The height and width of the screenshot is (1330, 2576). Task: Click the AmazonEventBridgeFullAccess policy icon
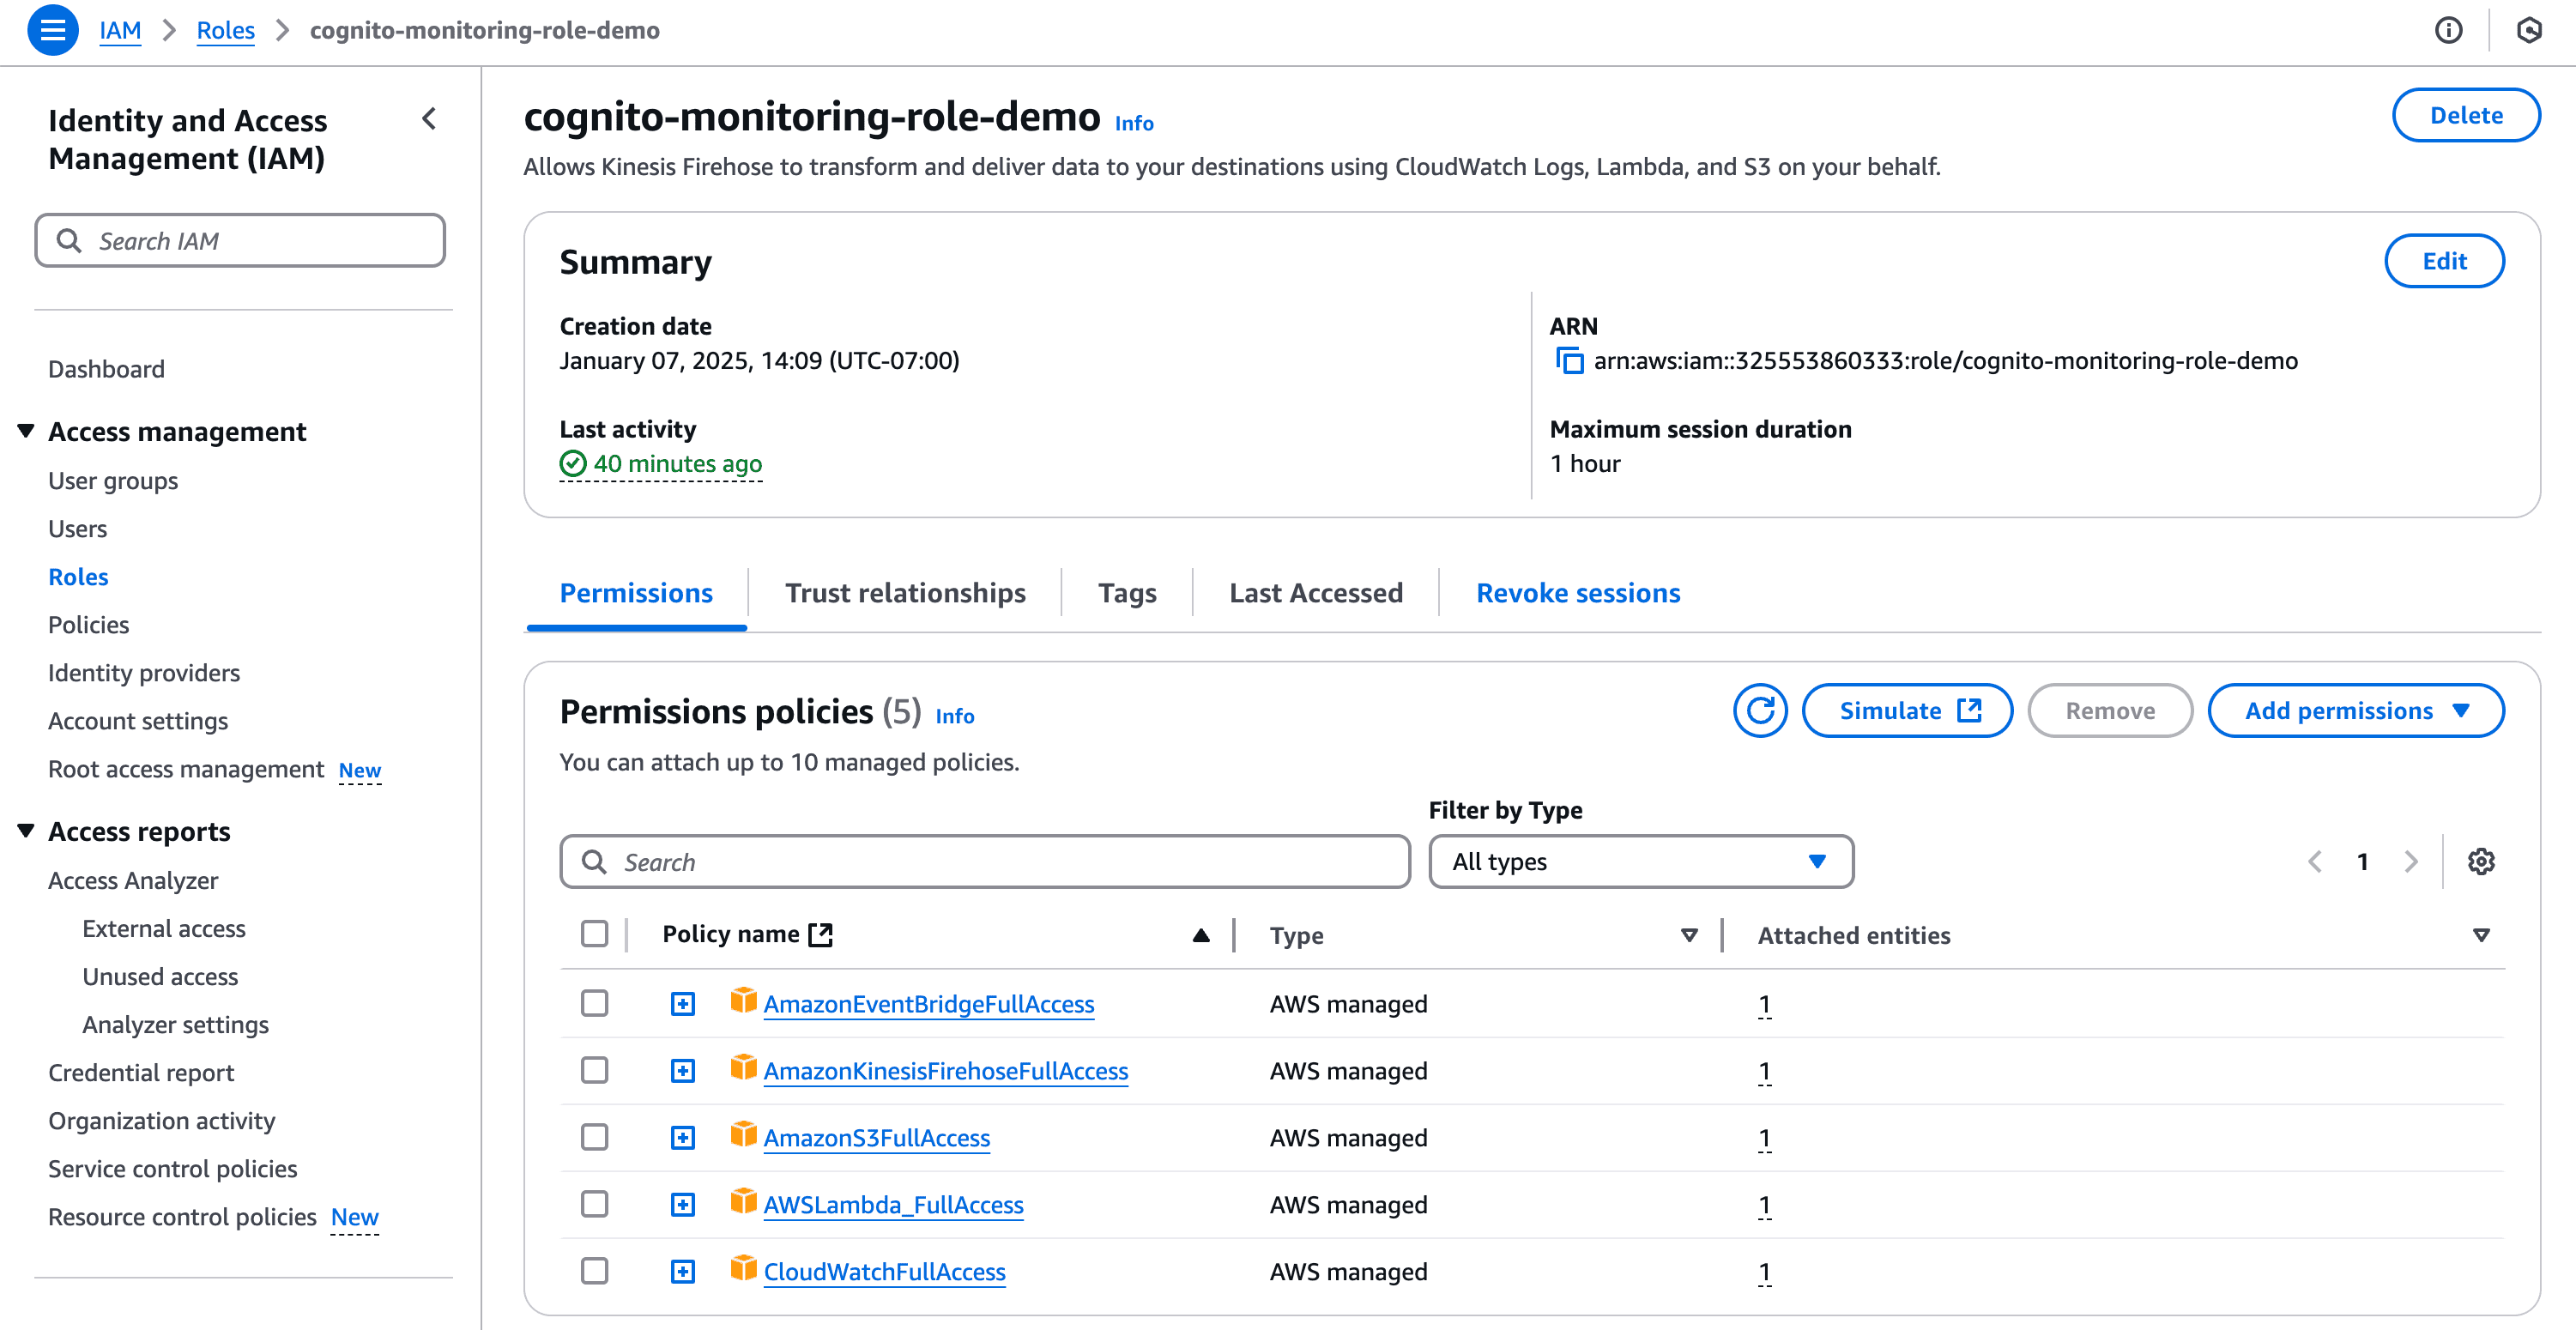(x=744, y=1002)
